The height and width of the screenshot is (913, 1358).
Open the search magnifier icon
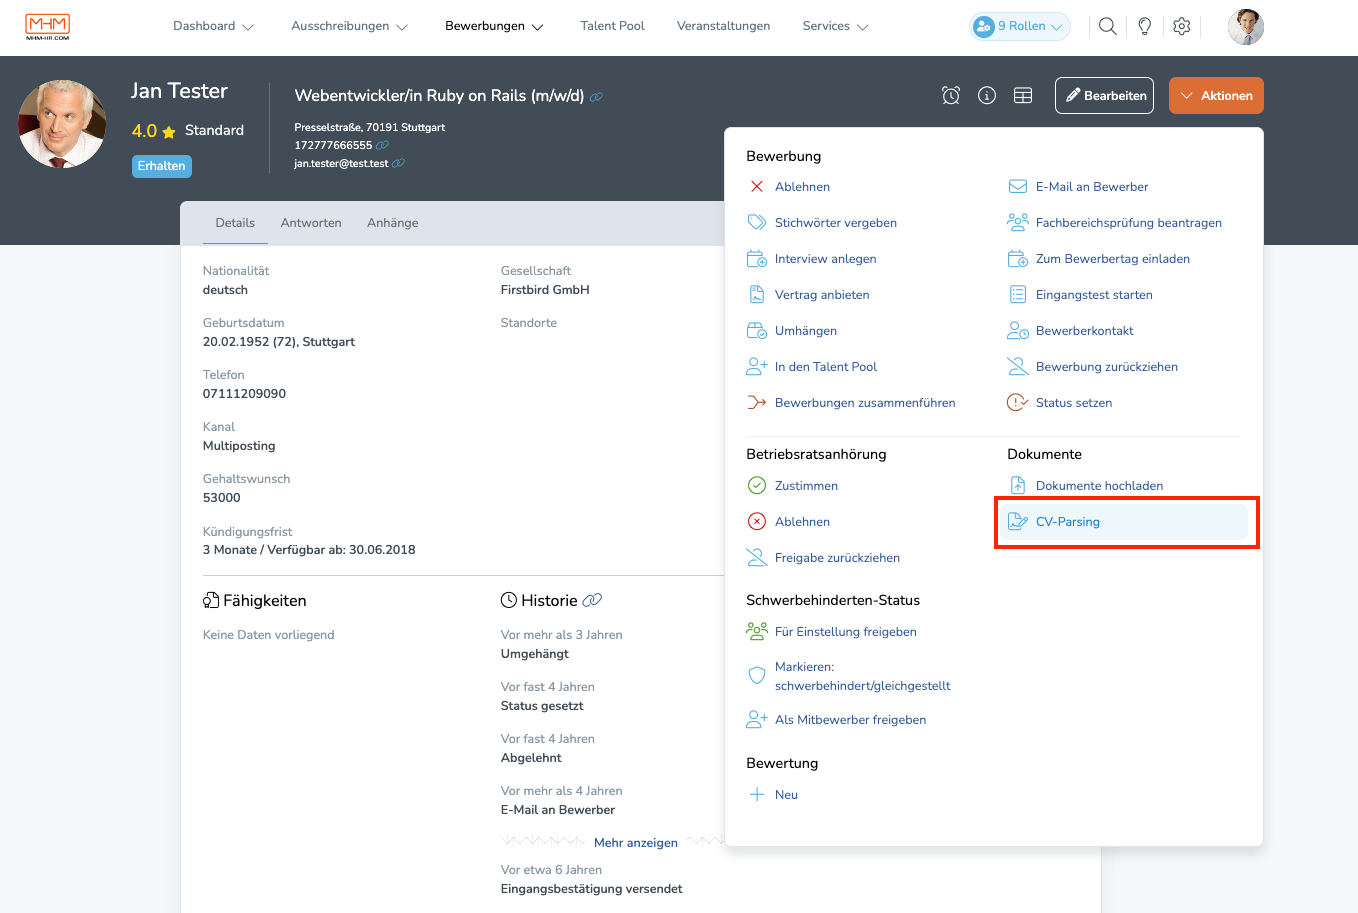(x=1108, y=27)
